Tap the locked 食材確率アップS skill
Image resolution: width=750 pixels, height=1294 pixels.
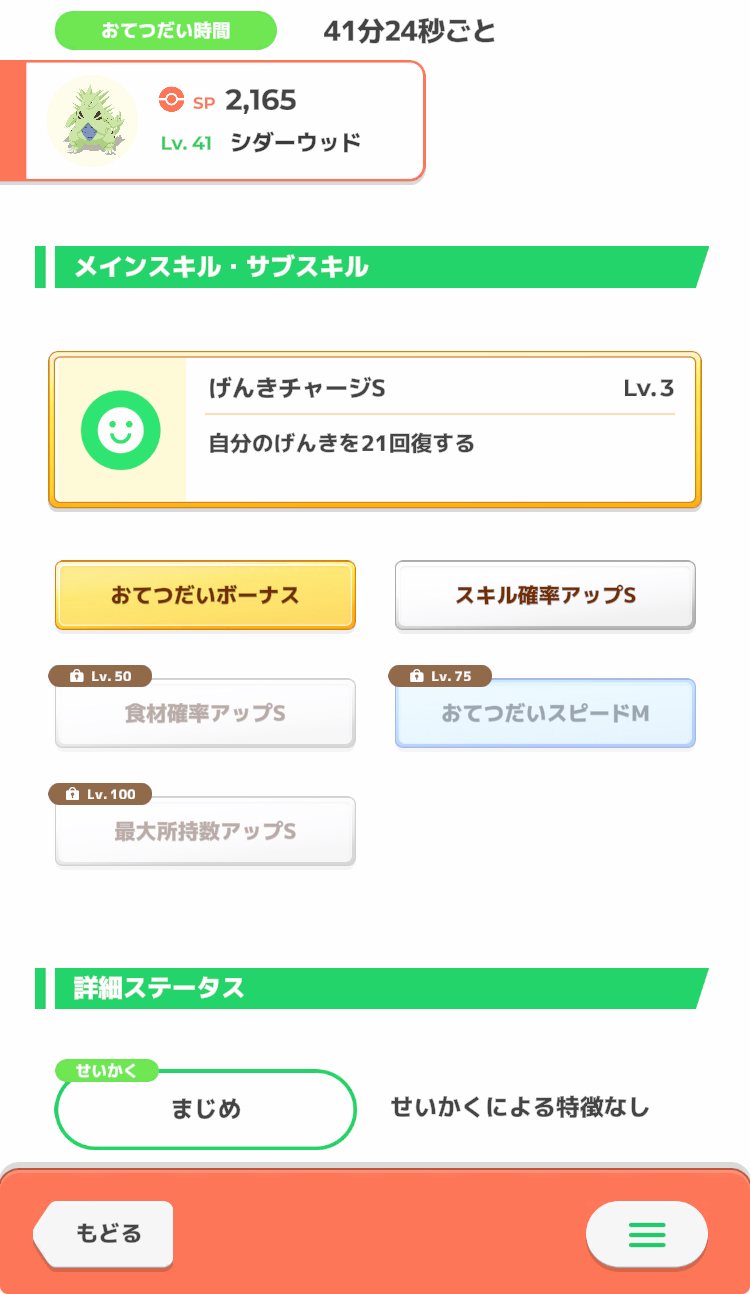point(205,714)
